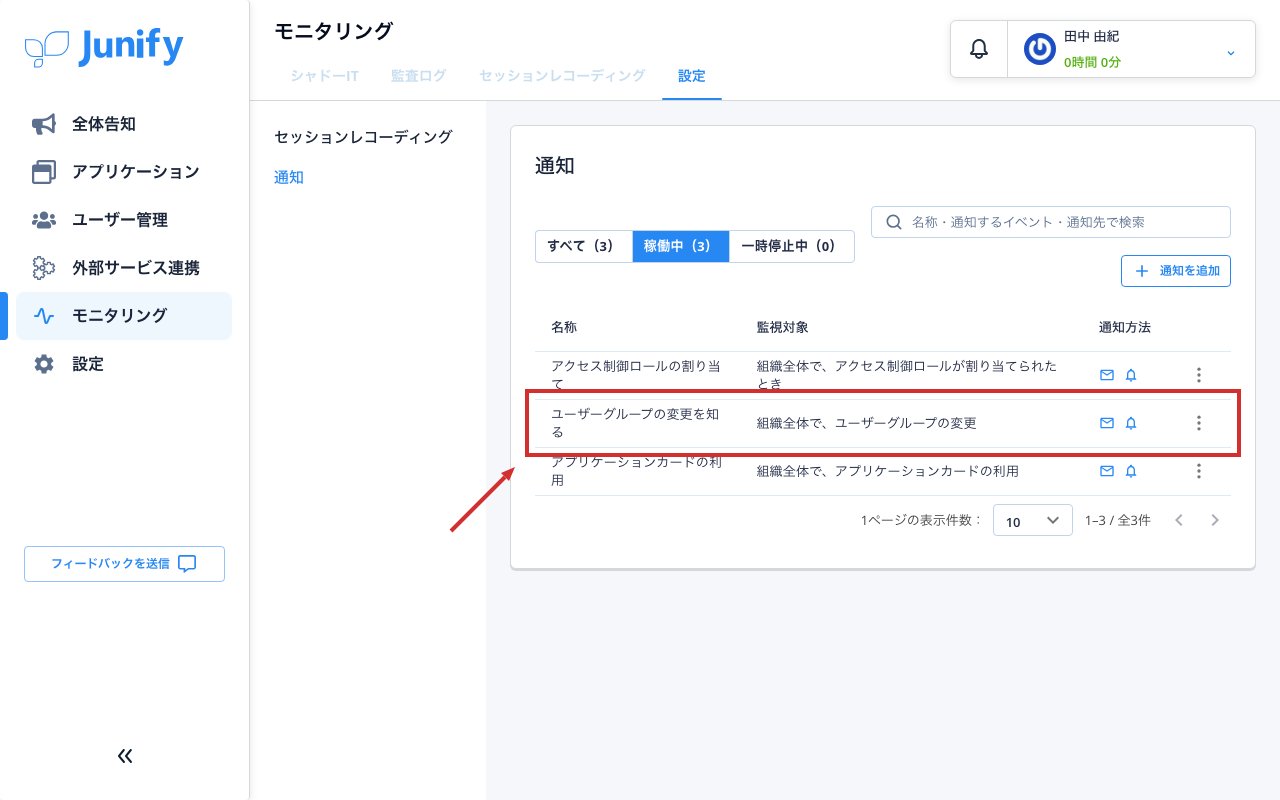Viewport: 1280px width, 800px height.
Task: Open more options for アクセス制御ロールの割り当て row
Action: (1199, 375)
